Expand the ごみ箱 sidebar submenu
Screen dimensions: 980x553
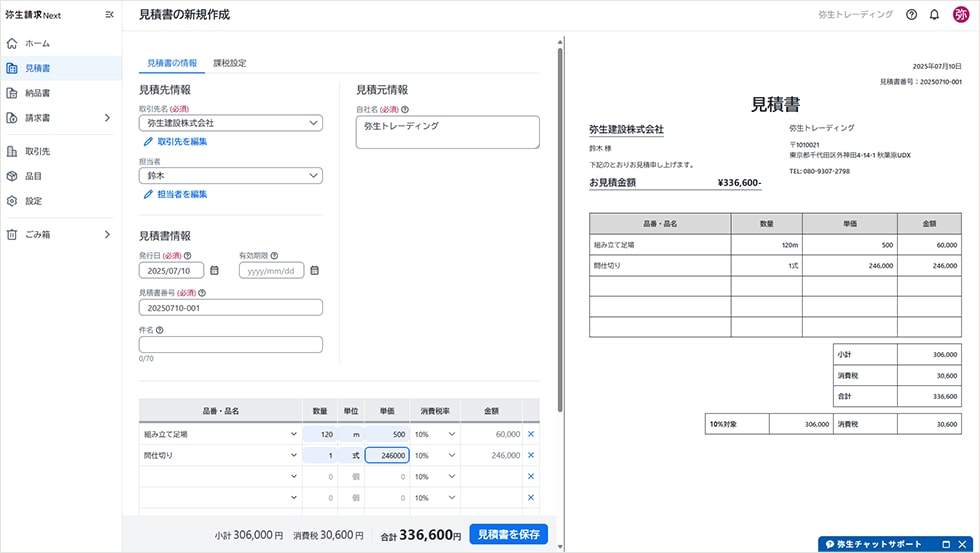(x=107, y=235)
